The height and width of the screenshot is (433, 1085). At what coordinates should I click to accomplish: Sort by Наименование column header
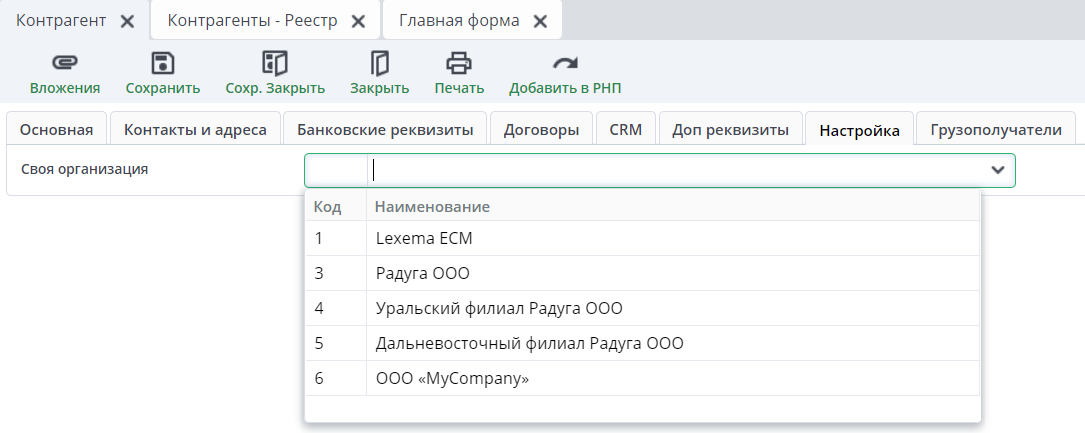432,207
